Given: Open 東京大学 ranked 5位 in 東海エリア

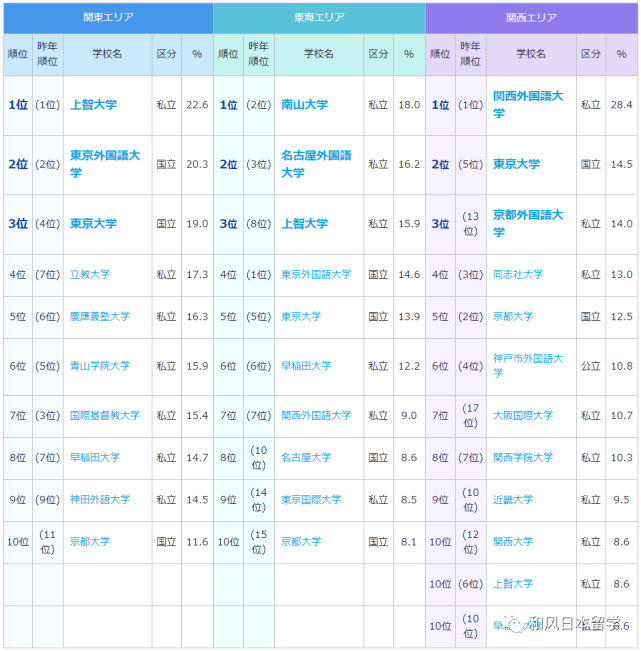Looking at the screenshot, I should [x=301, y=316].
